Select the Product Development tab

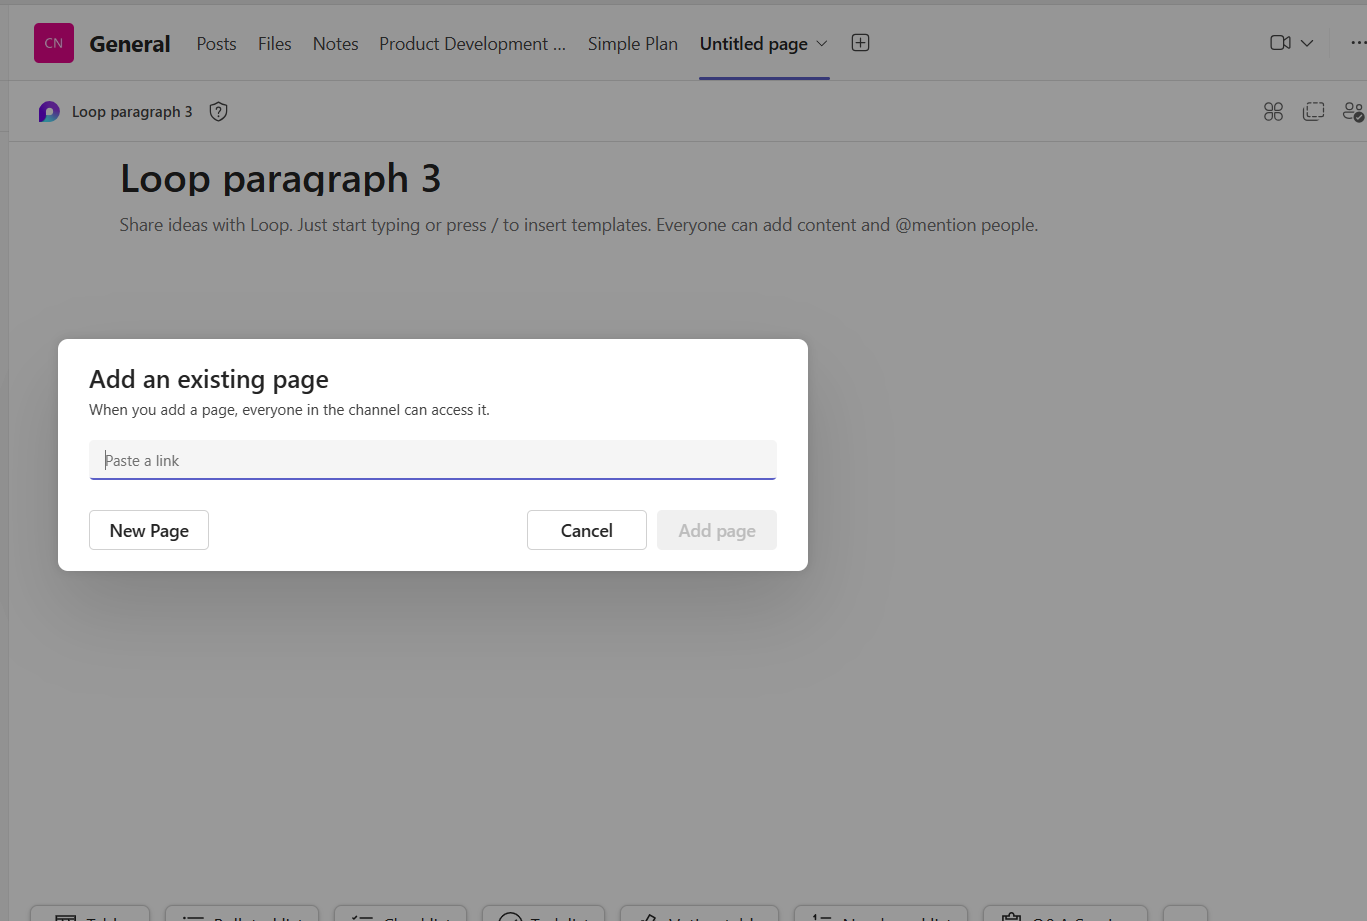coord(472,44)
